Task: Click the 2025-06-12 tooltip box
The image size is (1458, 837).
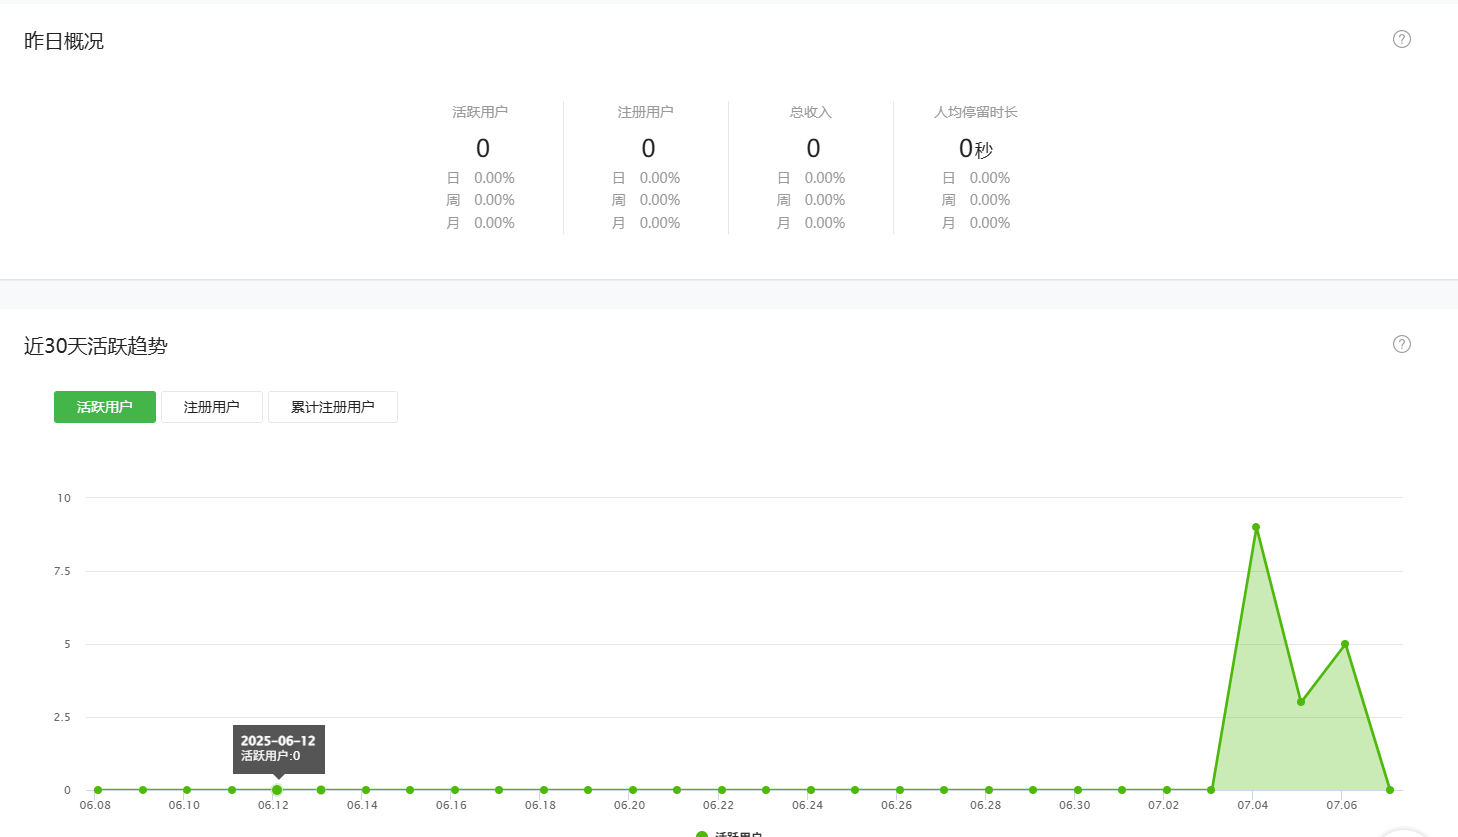Action: (278, 748)
